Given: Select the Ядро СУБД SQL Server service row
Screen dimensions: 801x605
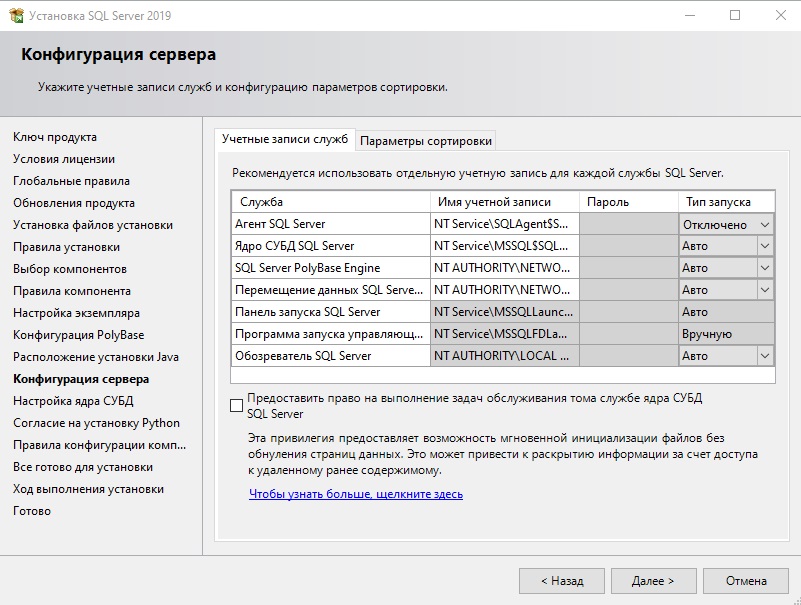Looking at the screenshot, I should pos(331,246).
